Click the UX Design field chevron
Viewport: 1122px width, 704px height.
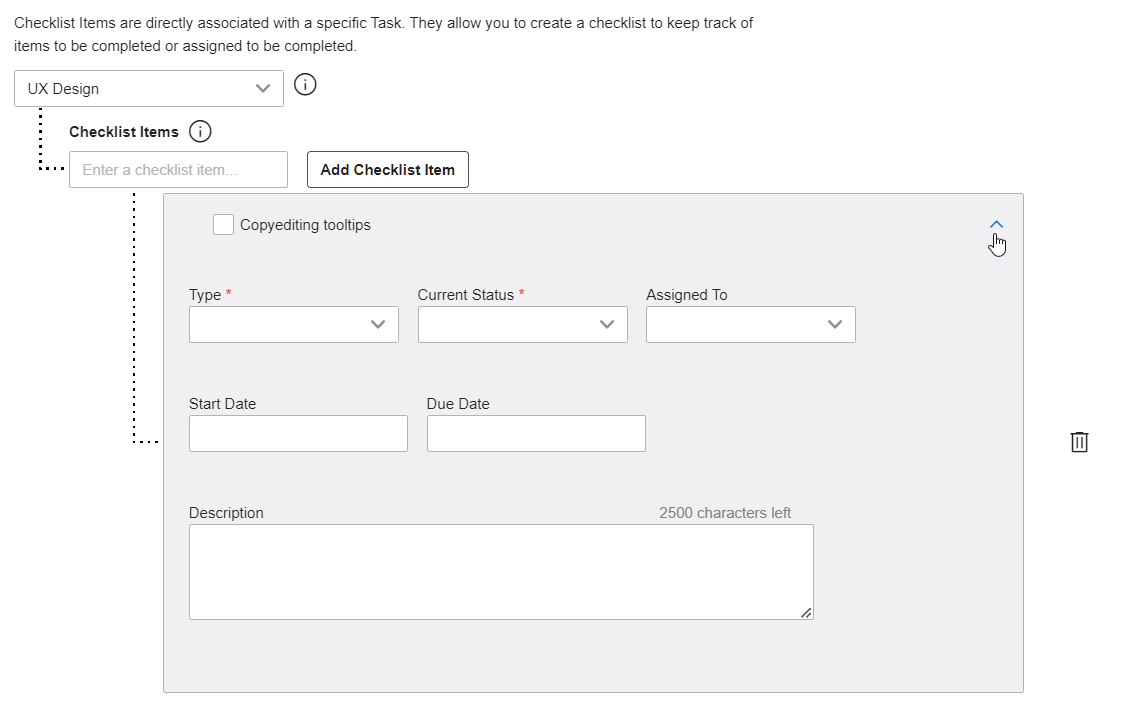tap(264, 88)
